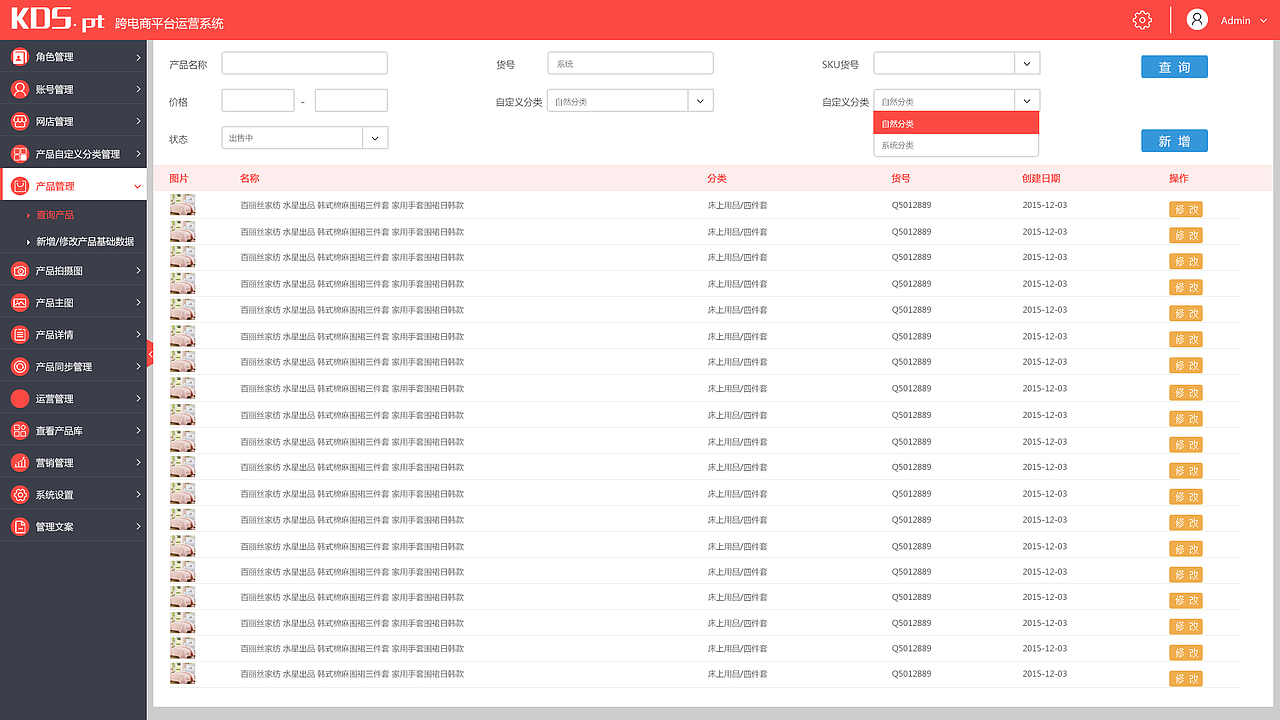Click the 创建日期 column header

tap(1041, 178)
